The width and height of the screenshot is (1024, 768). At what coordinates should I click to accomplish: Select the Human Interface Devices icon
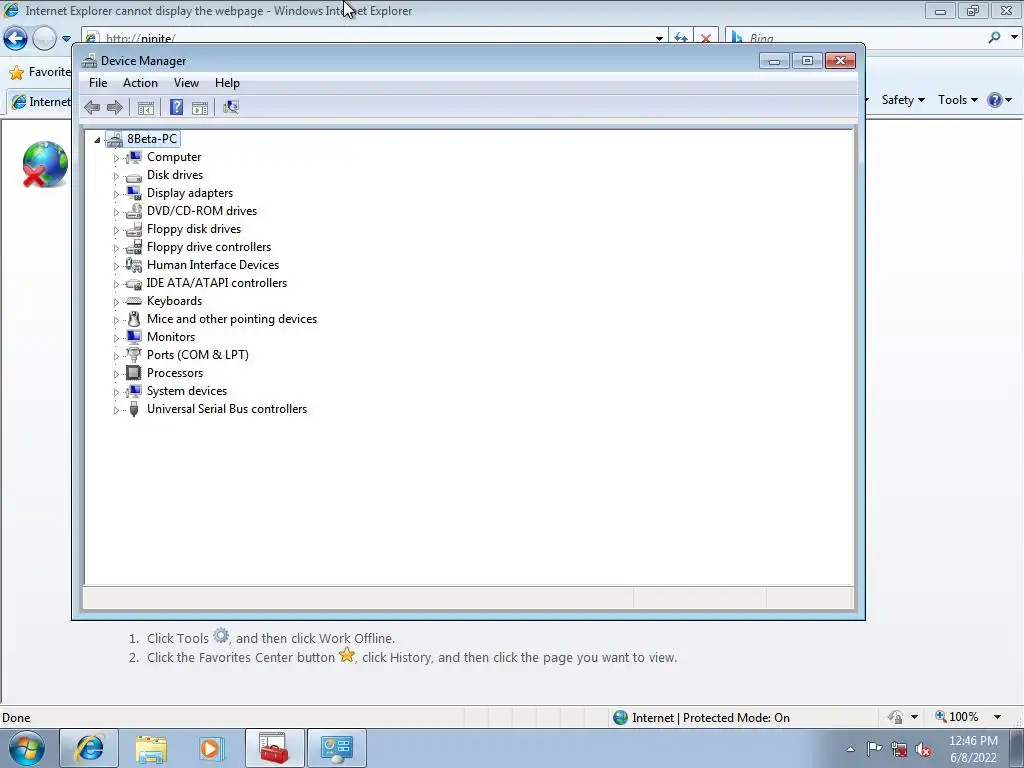133,265
